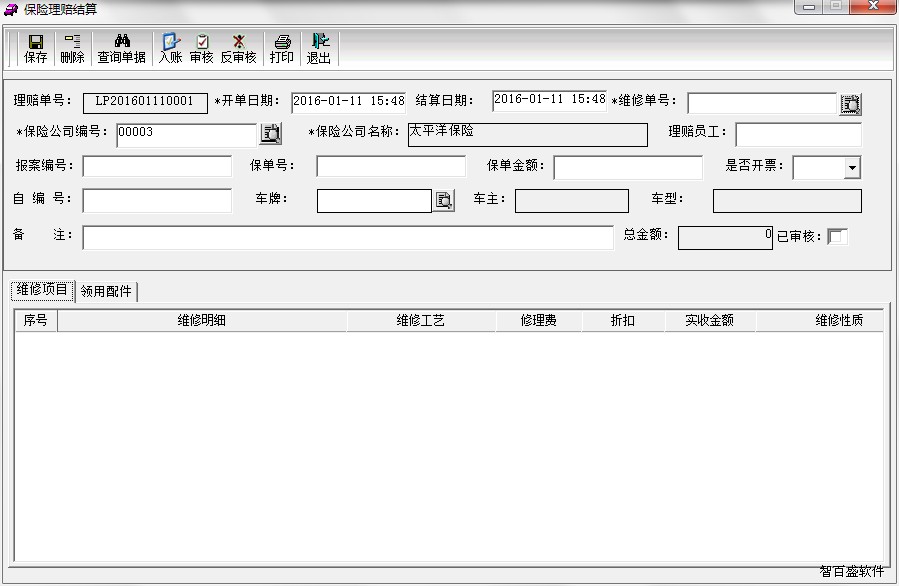The height and width of the screenshot is (586, 899).
Task: Switch to the 维修项目 tab
Action: [42, 290]
